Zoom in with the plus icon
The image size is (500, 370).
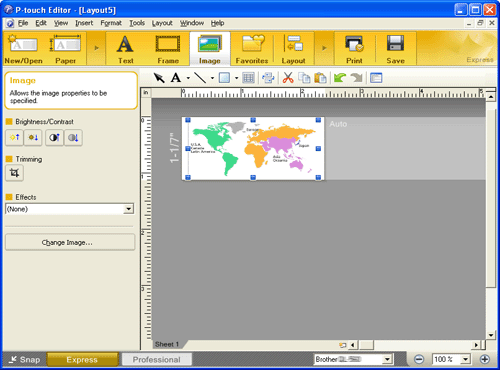[x=485, y=359]
